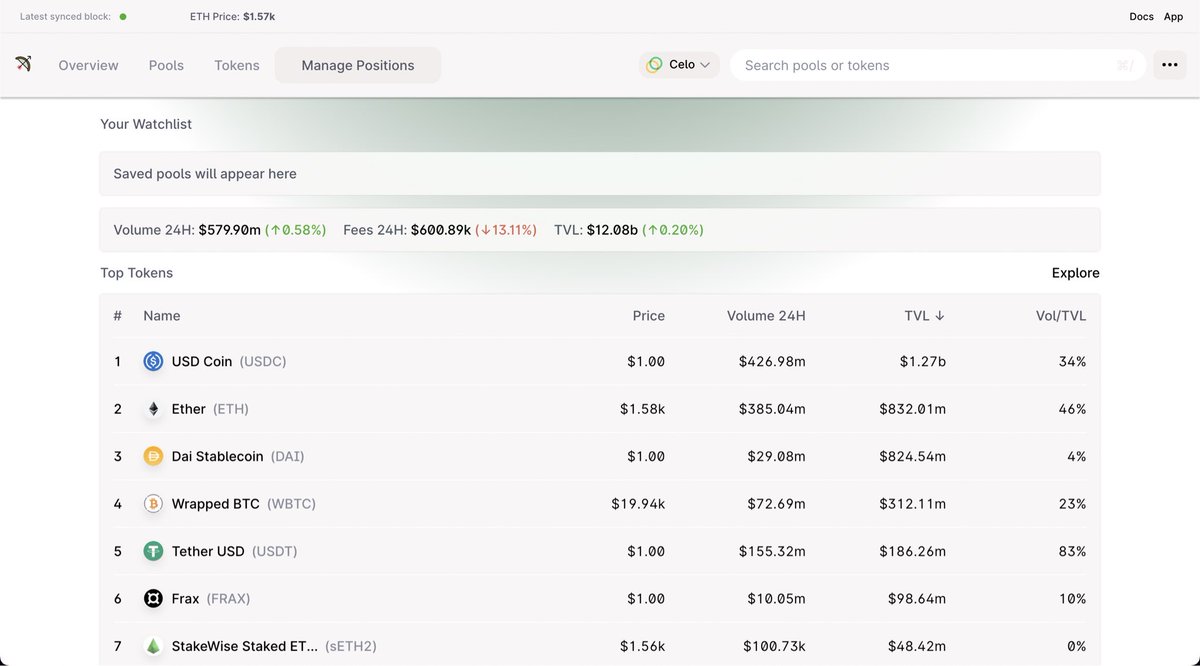Click the StakeWise Staked ETH token icon
The width and height of the screenshot is (1200, 666).
tap(153, 646)
